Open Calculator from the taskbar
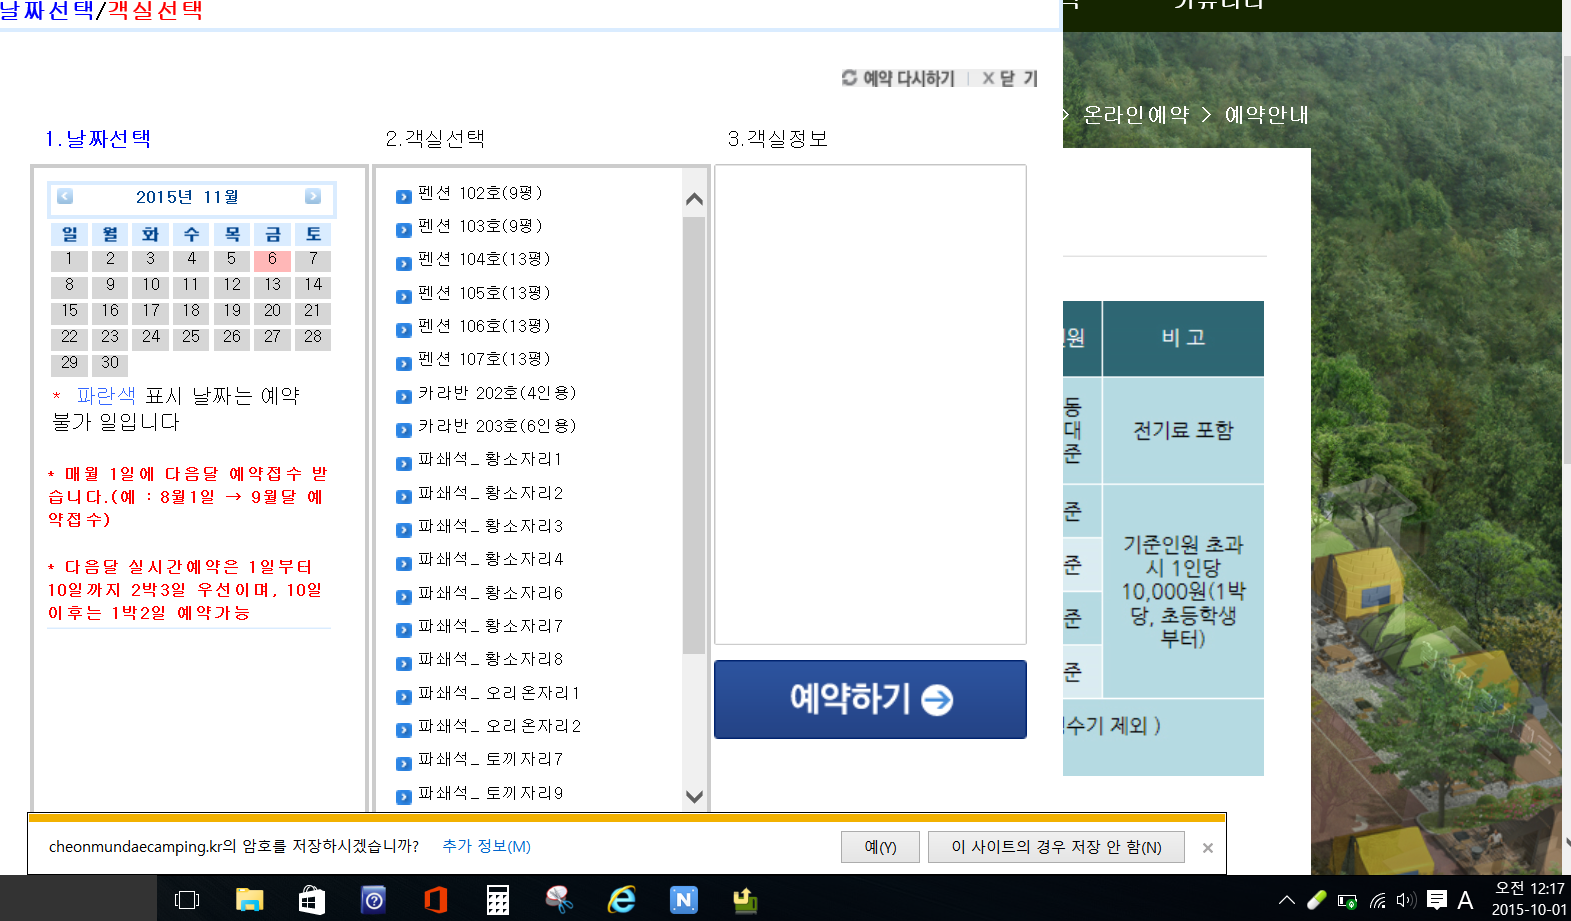The image size is (1571, 921). 497,899
